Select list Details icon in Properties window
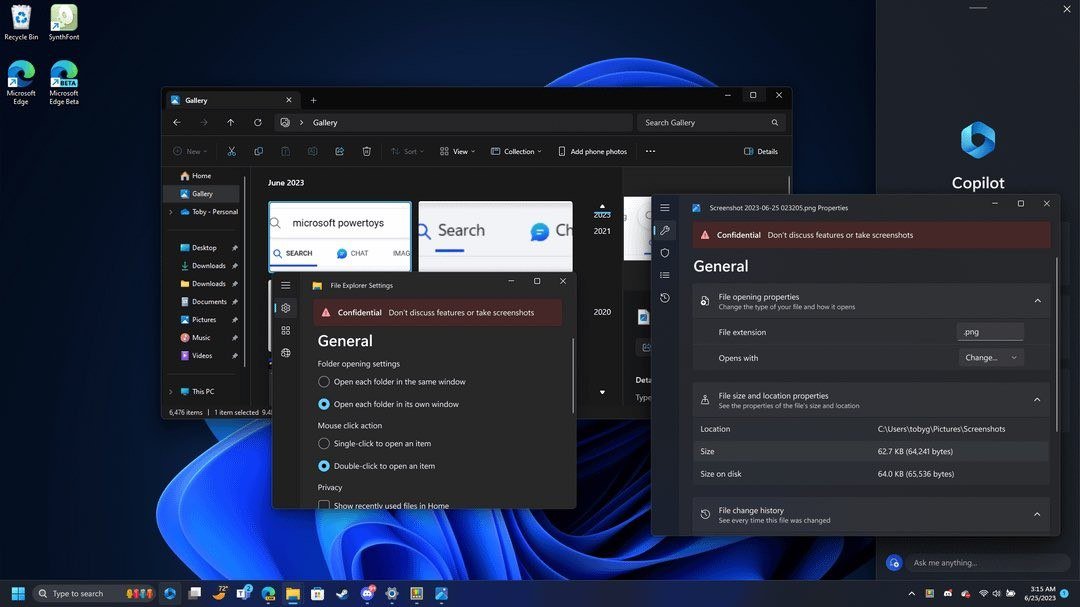 [665, 275]
